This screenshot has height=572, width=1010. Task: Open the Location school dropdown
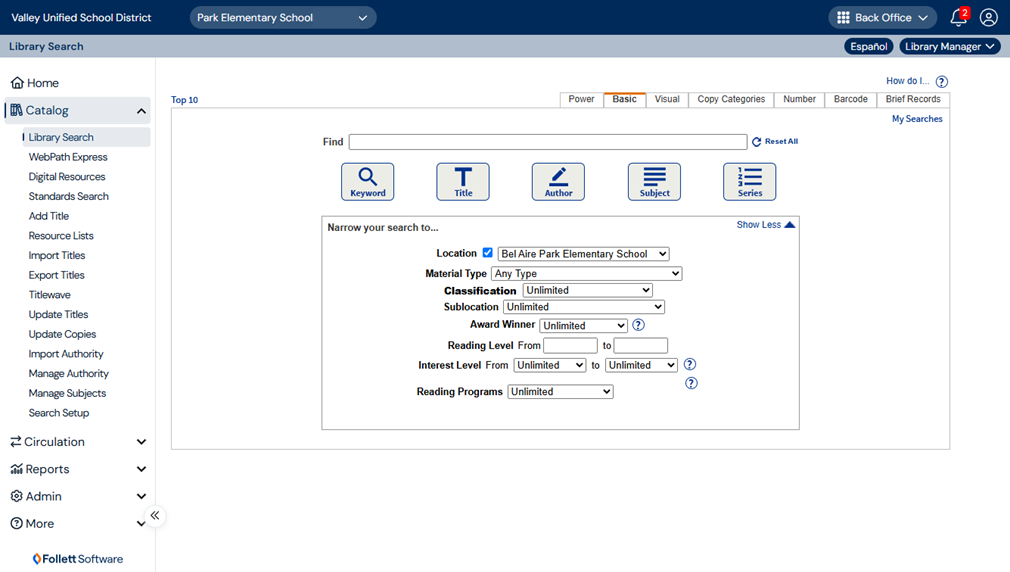click(583, 254)
